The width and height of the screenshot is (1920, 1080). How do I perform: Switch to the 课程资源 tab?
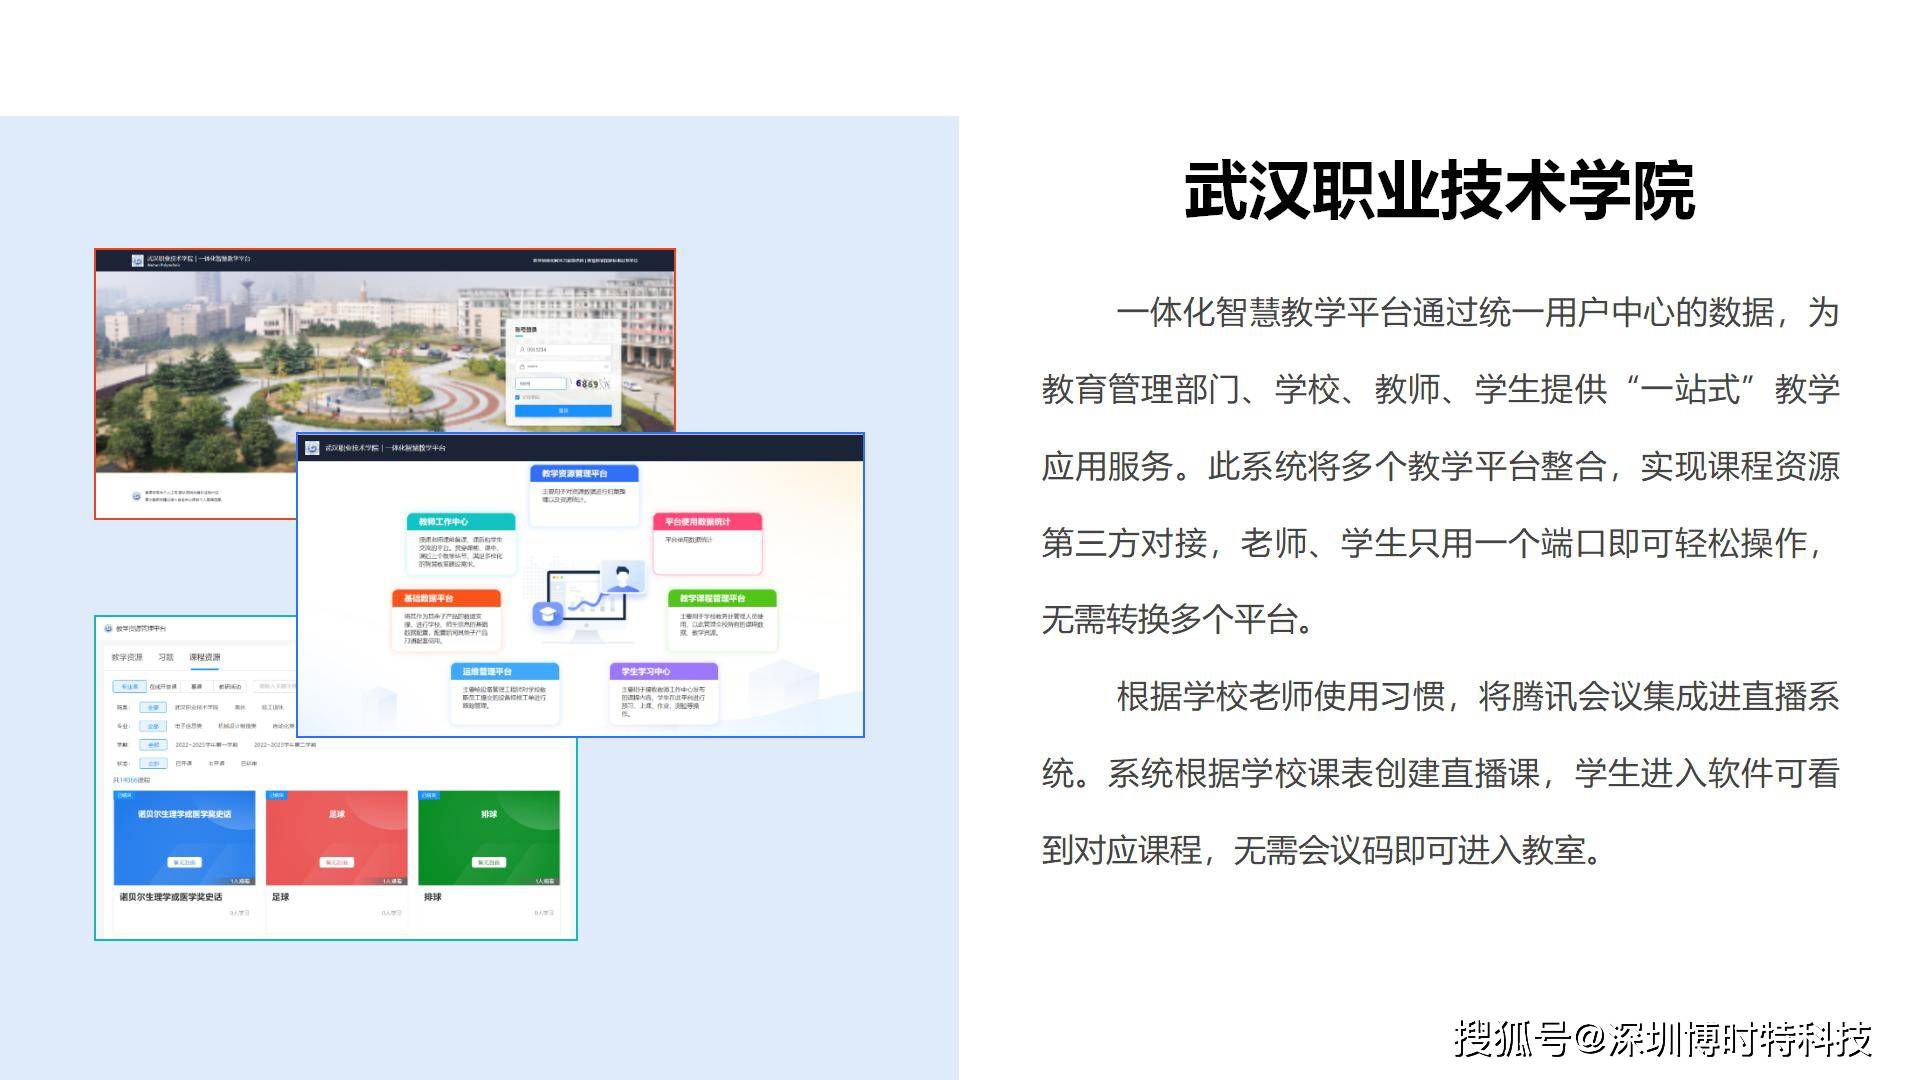(x=205, y=657)
